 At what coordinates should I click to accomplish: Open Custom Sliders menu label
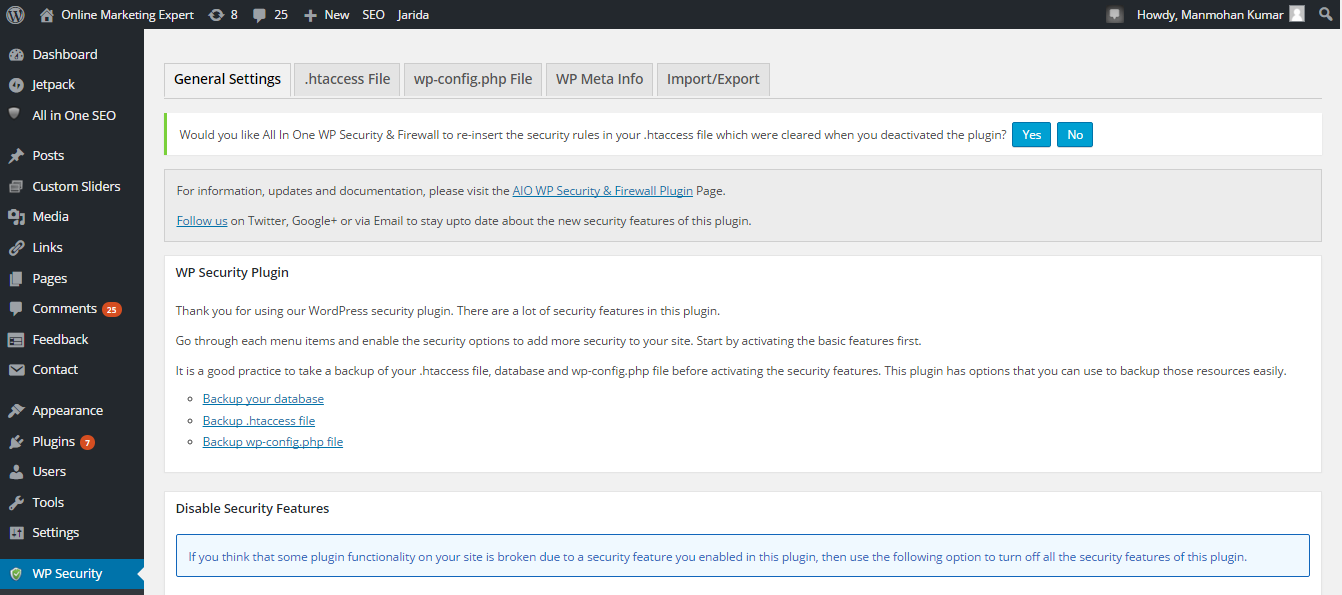[x=76, y=187]
